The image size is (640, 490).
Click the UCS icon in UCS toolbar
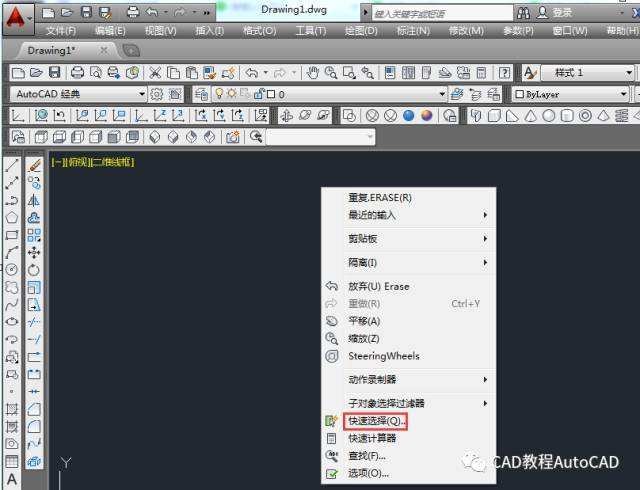[18, 116]
